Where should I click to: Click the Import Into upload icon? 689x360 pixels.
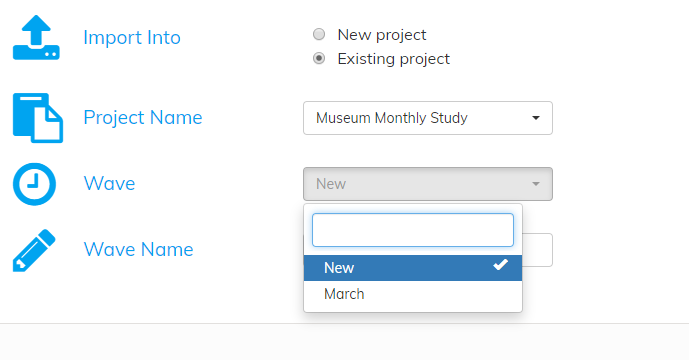coord(36,37)
